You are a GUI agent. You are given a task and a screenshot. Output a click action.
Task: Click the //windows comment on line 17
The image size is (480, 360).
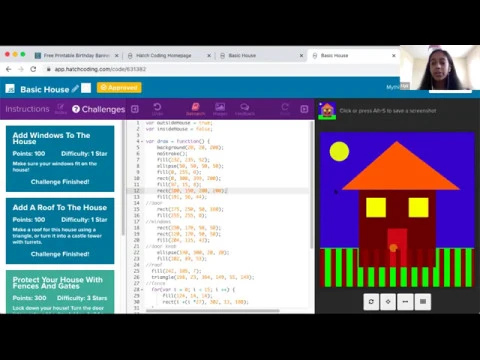[x=158, y=222]
